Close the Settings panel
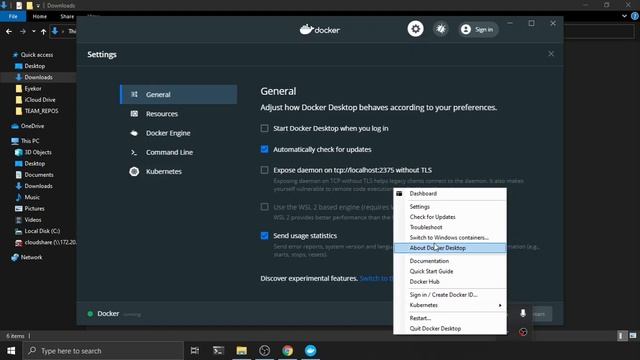The width and height of the screenshot is (640, 360). (551, 54)
